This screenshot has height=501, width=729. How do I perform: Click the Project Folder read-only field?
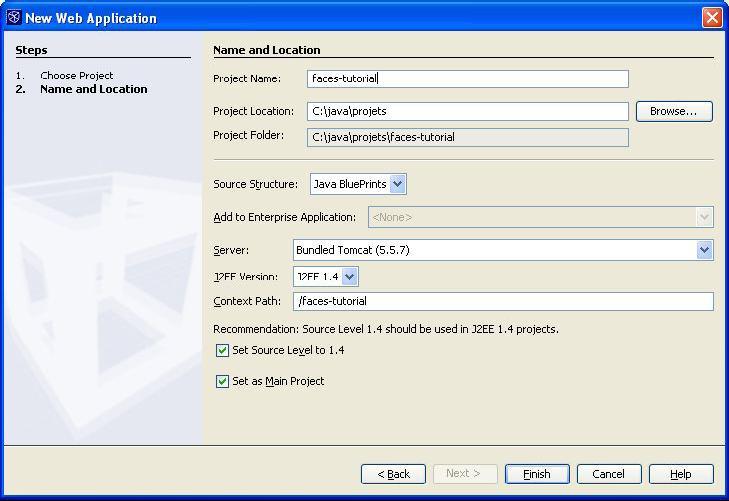467,137
